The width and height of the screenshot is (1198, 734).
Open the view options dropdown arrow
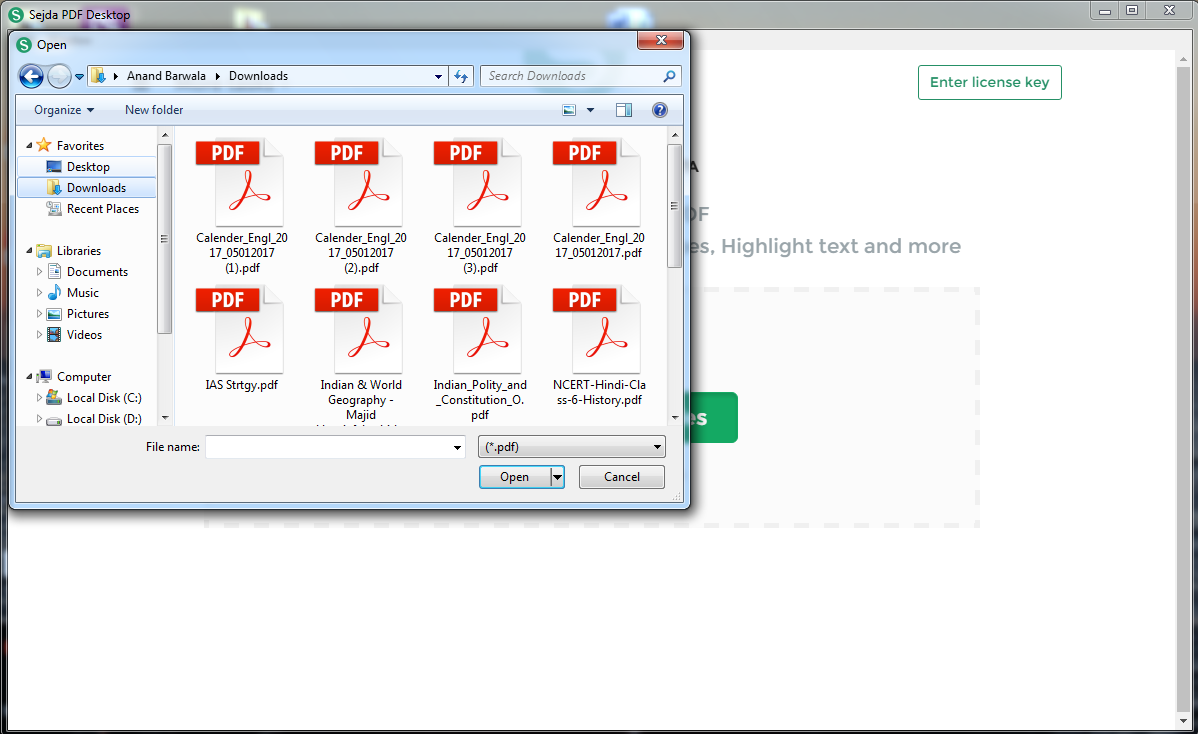(x=590, y=110)
